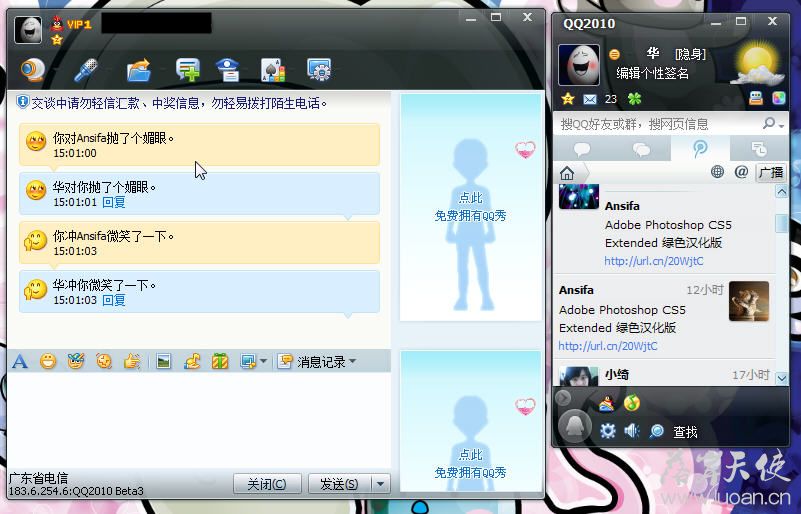Open the message box with the speaker icon

632,431
